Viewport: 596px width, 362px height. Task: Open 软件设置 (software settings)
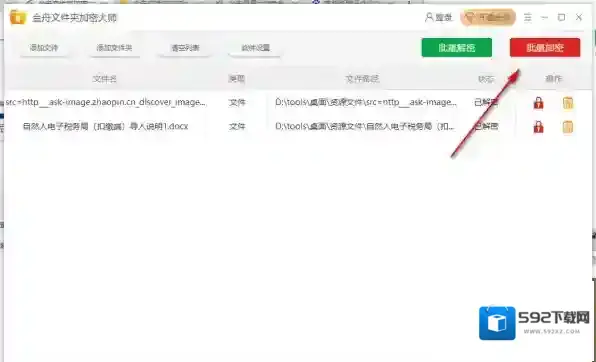click(x=255, y=48)
